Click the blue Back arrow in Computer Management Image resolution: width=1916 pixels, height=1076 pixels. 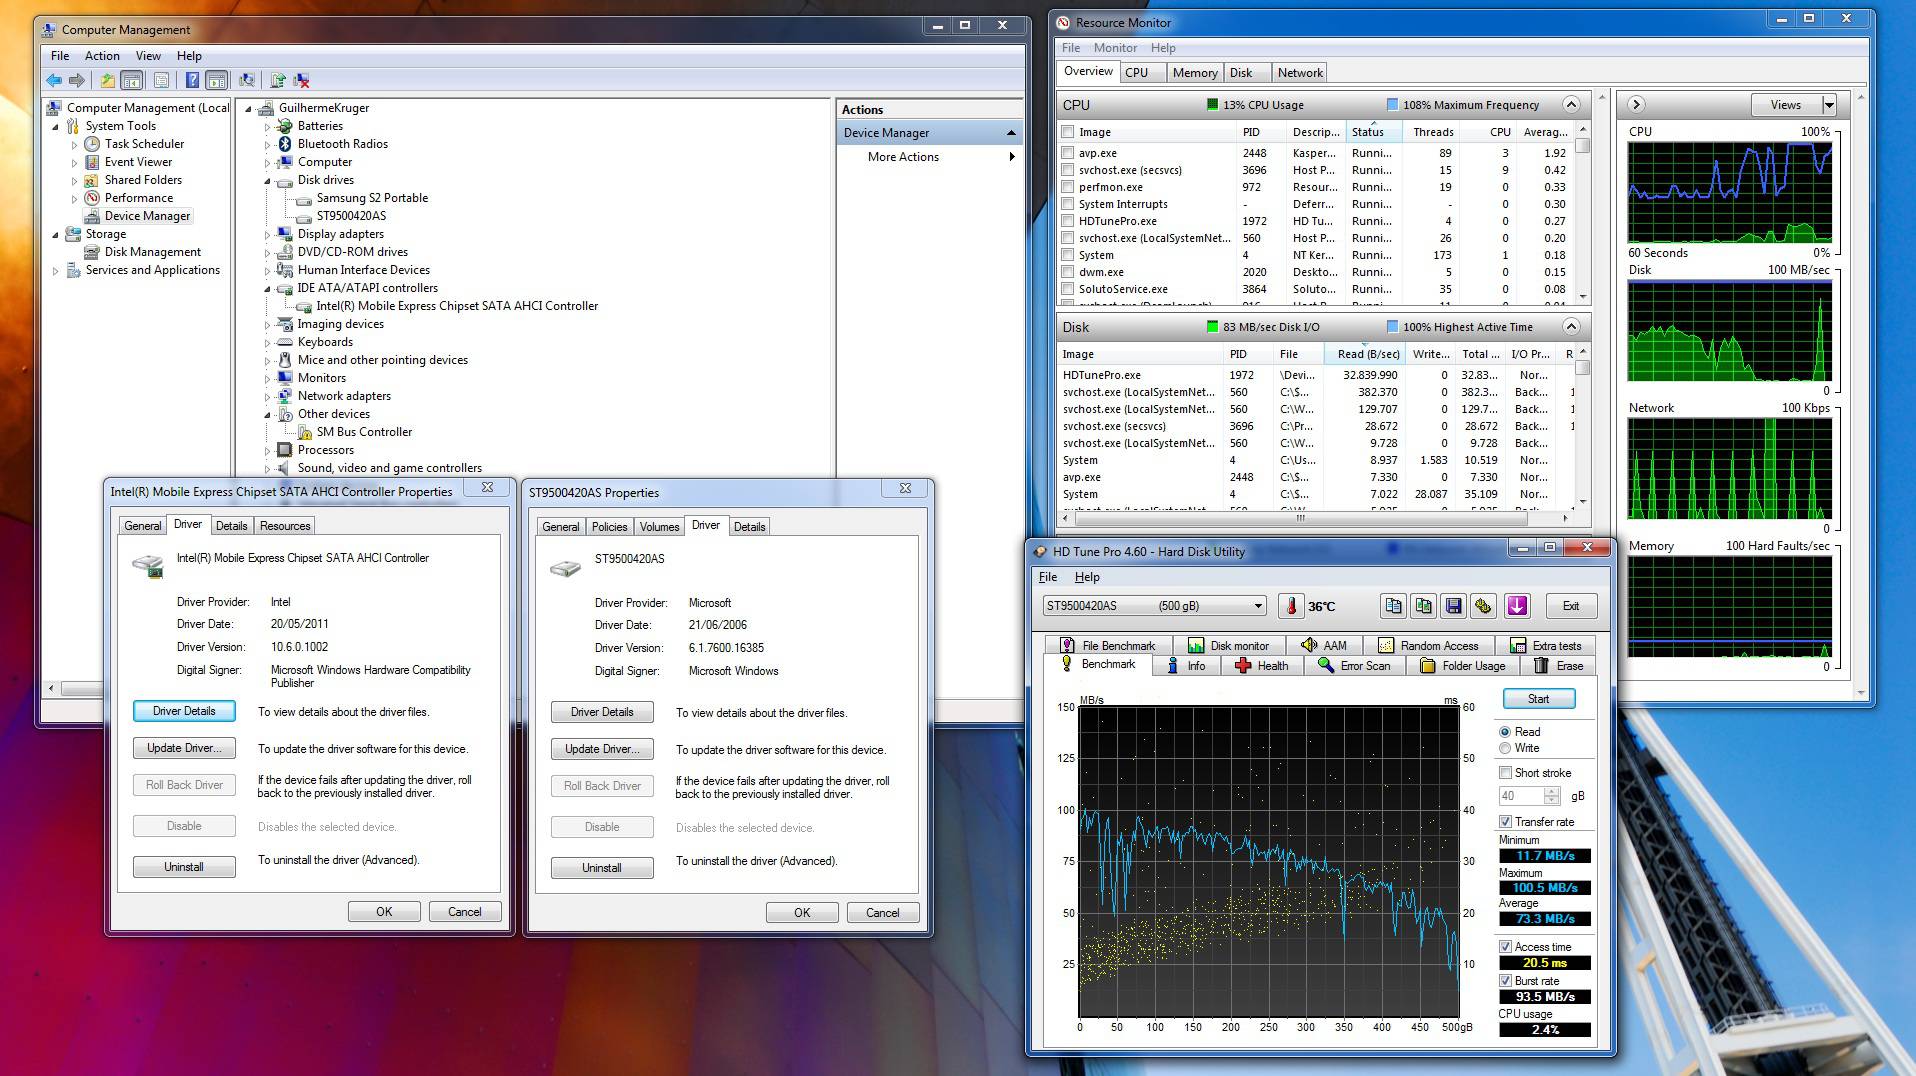54,80
